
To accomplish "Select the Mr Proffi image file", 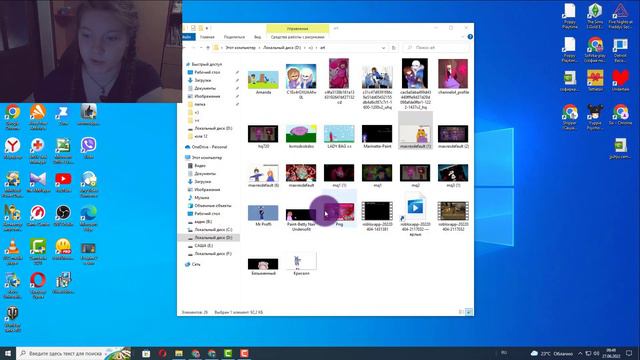I will pos(263,216).
